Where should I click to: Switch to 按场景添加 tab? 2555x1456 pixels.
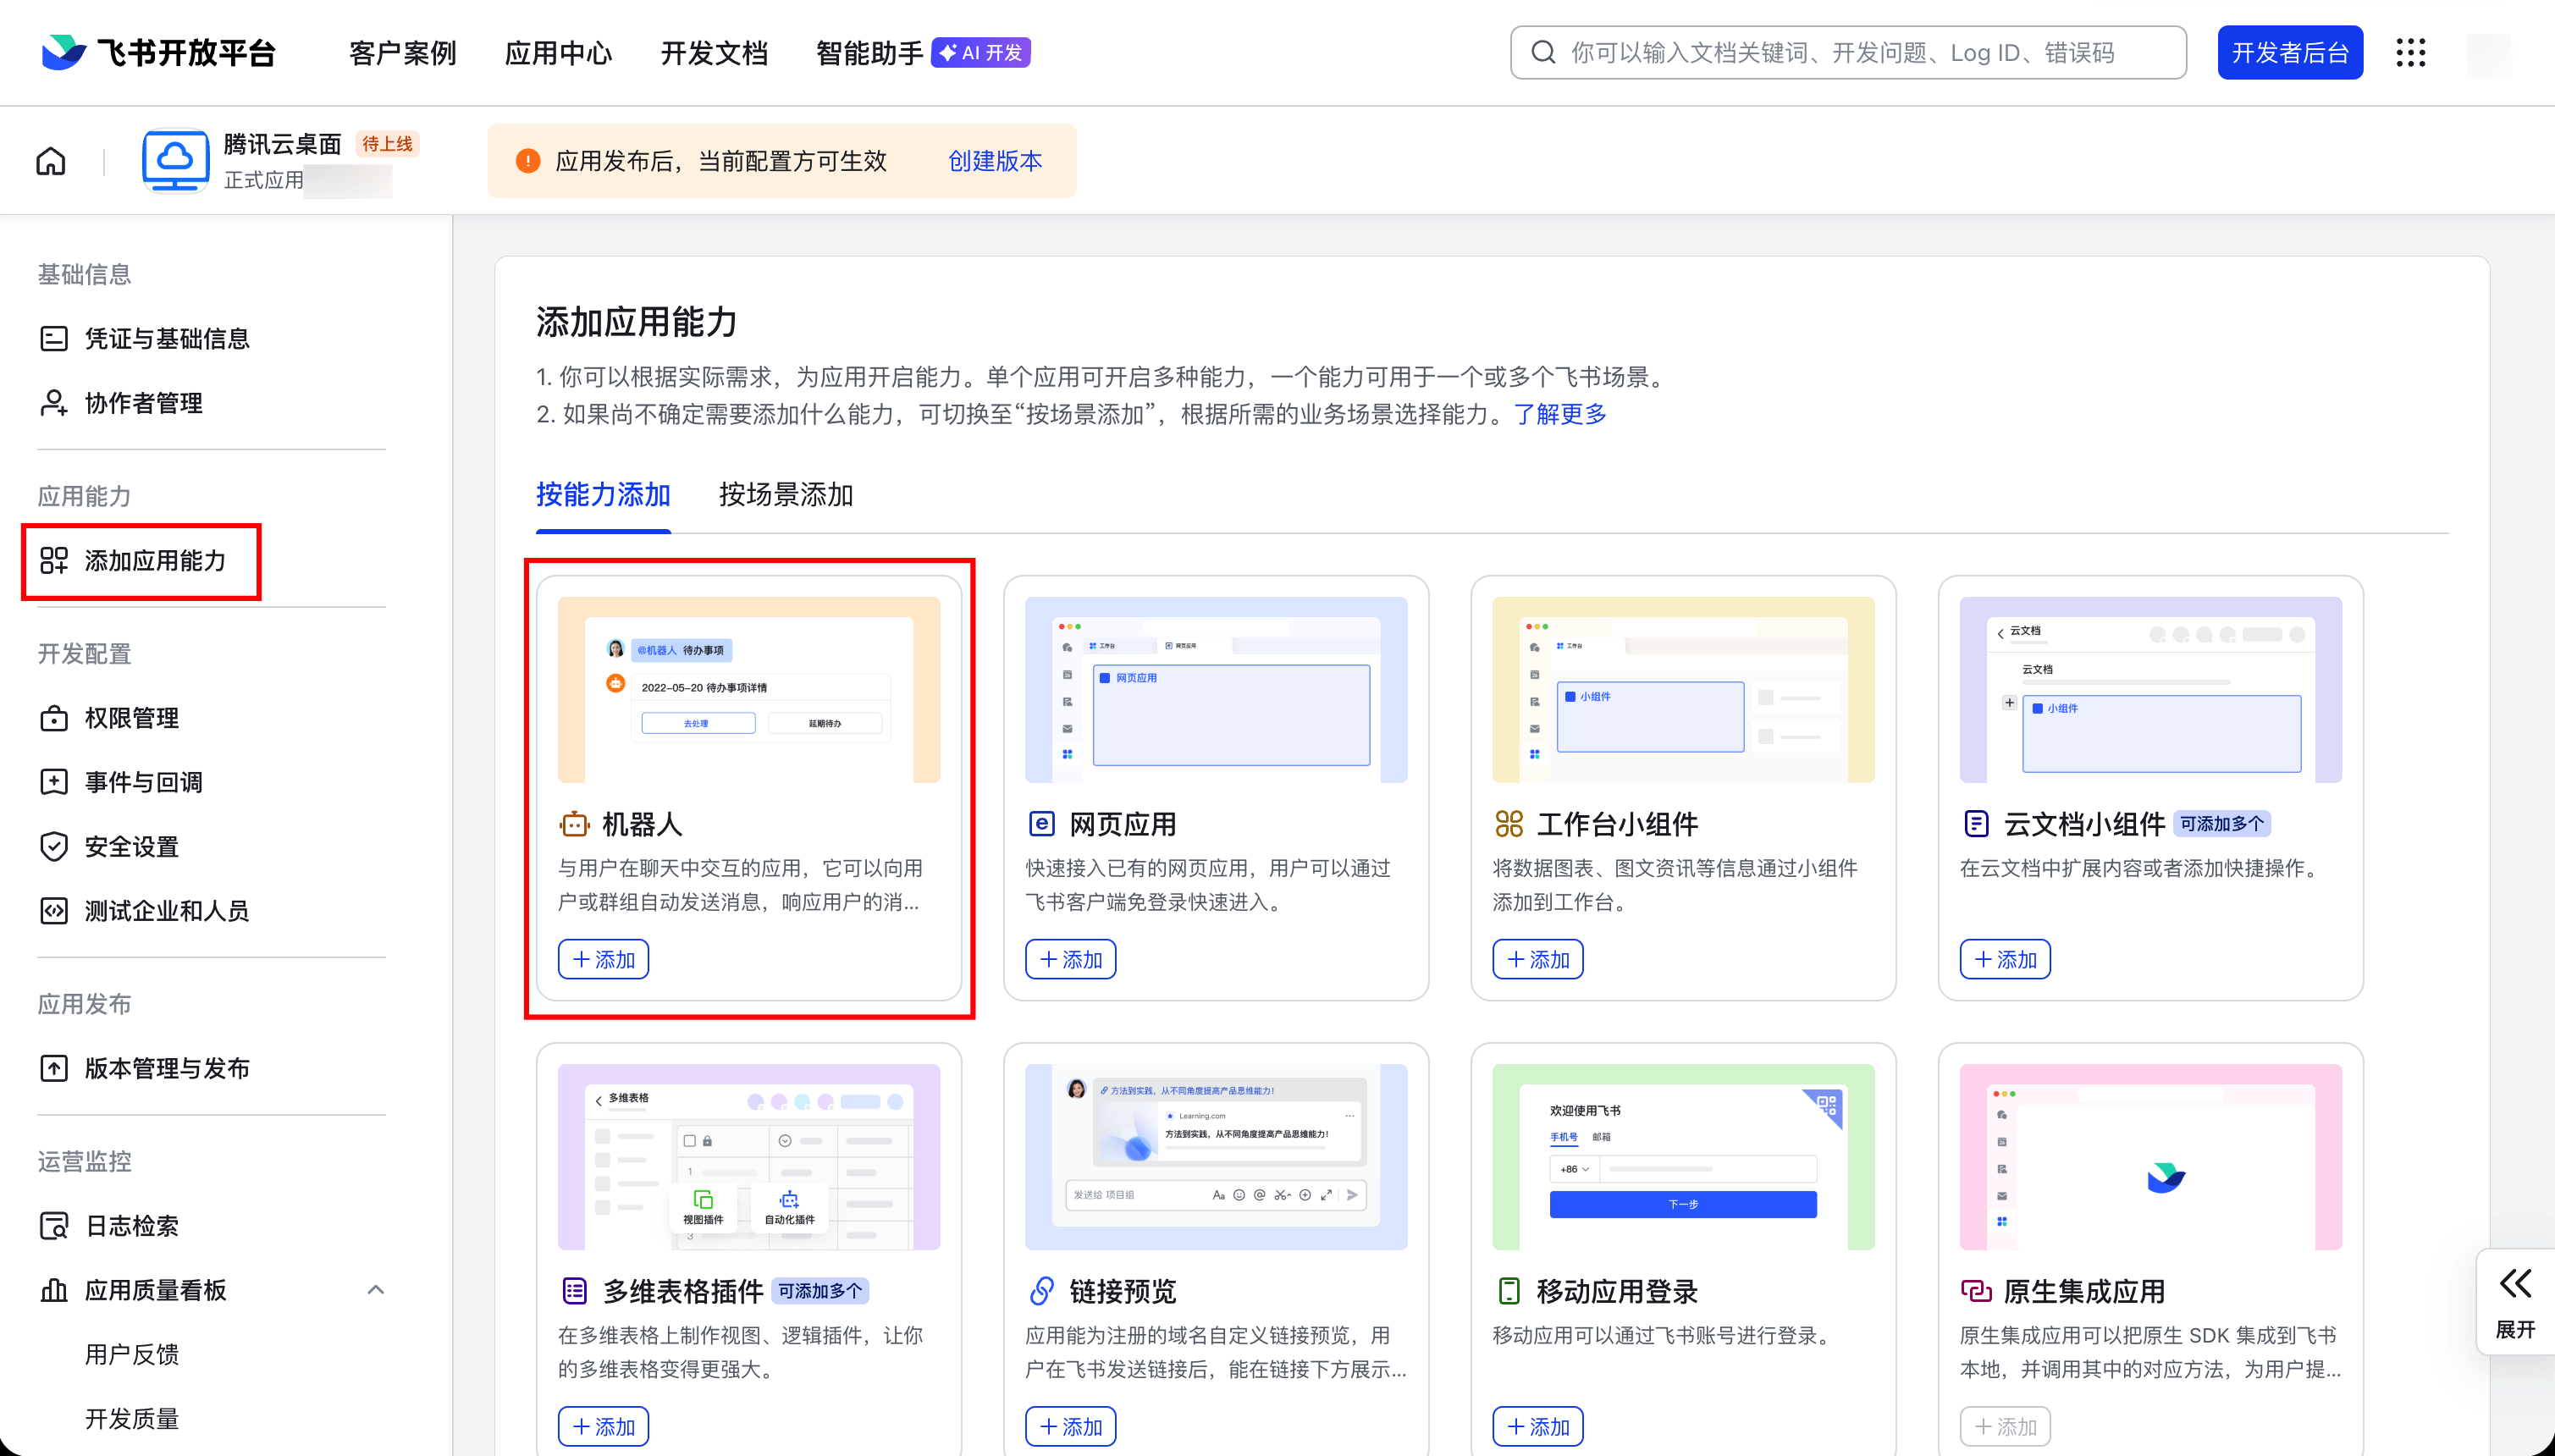point(785,495)
